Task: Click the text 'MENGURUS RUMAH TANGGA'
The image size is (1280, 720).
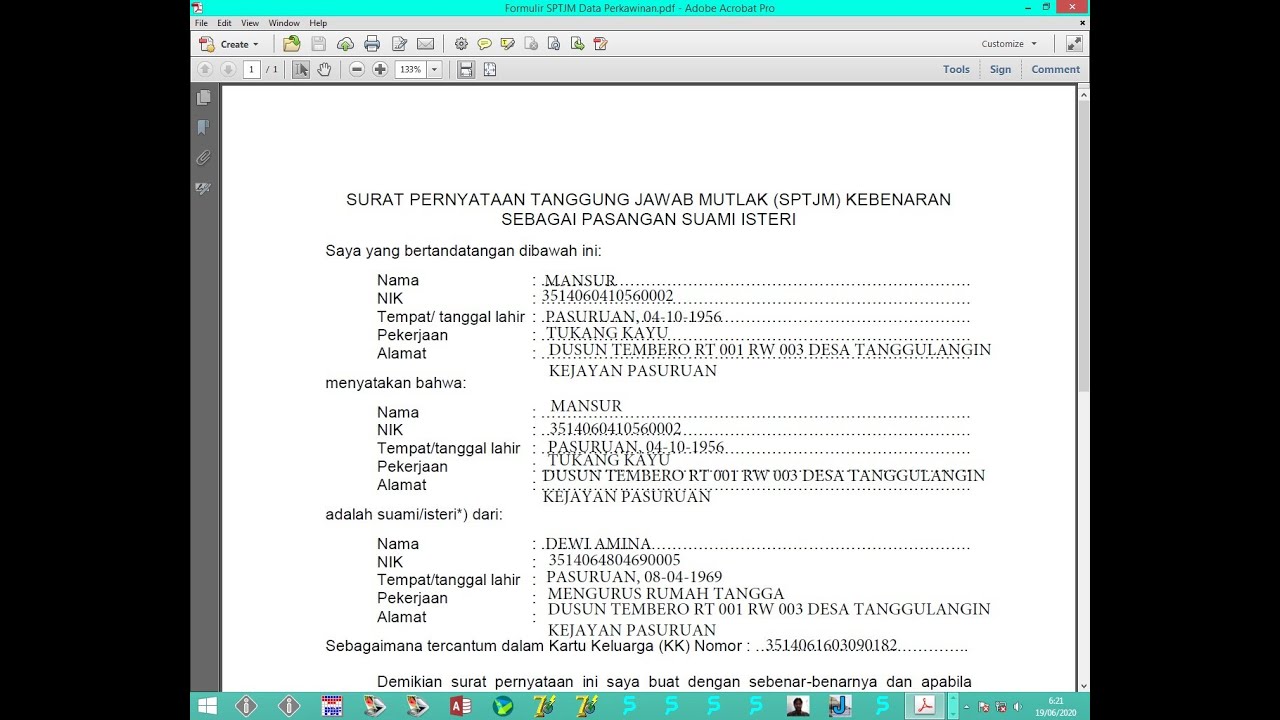Action: click(666, 594)
